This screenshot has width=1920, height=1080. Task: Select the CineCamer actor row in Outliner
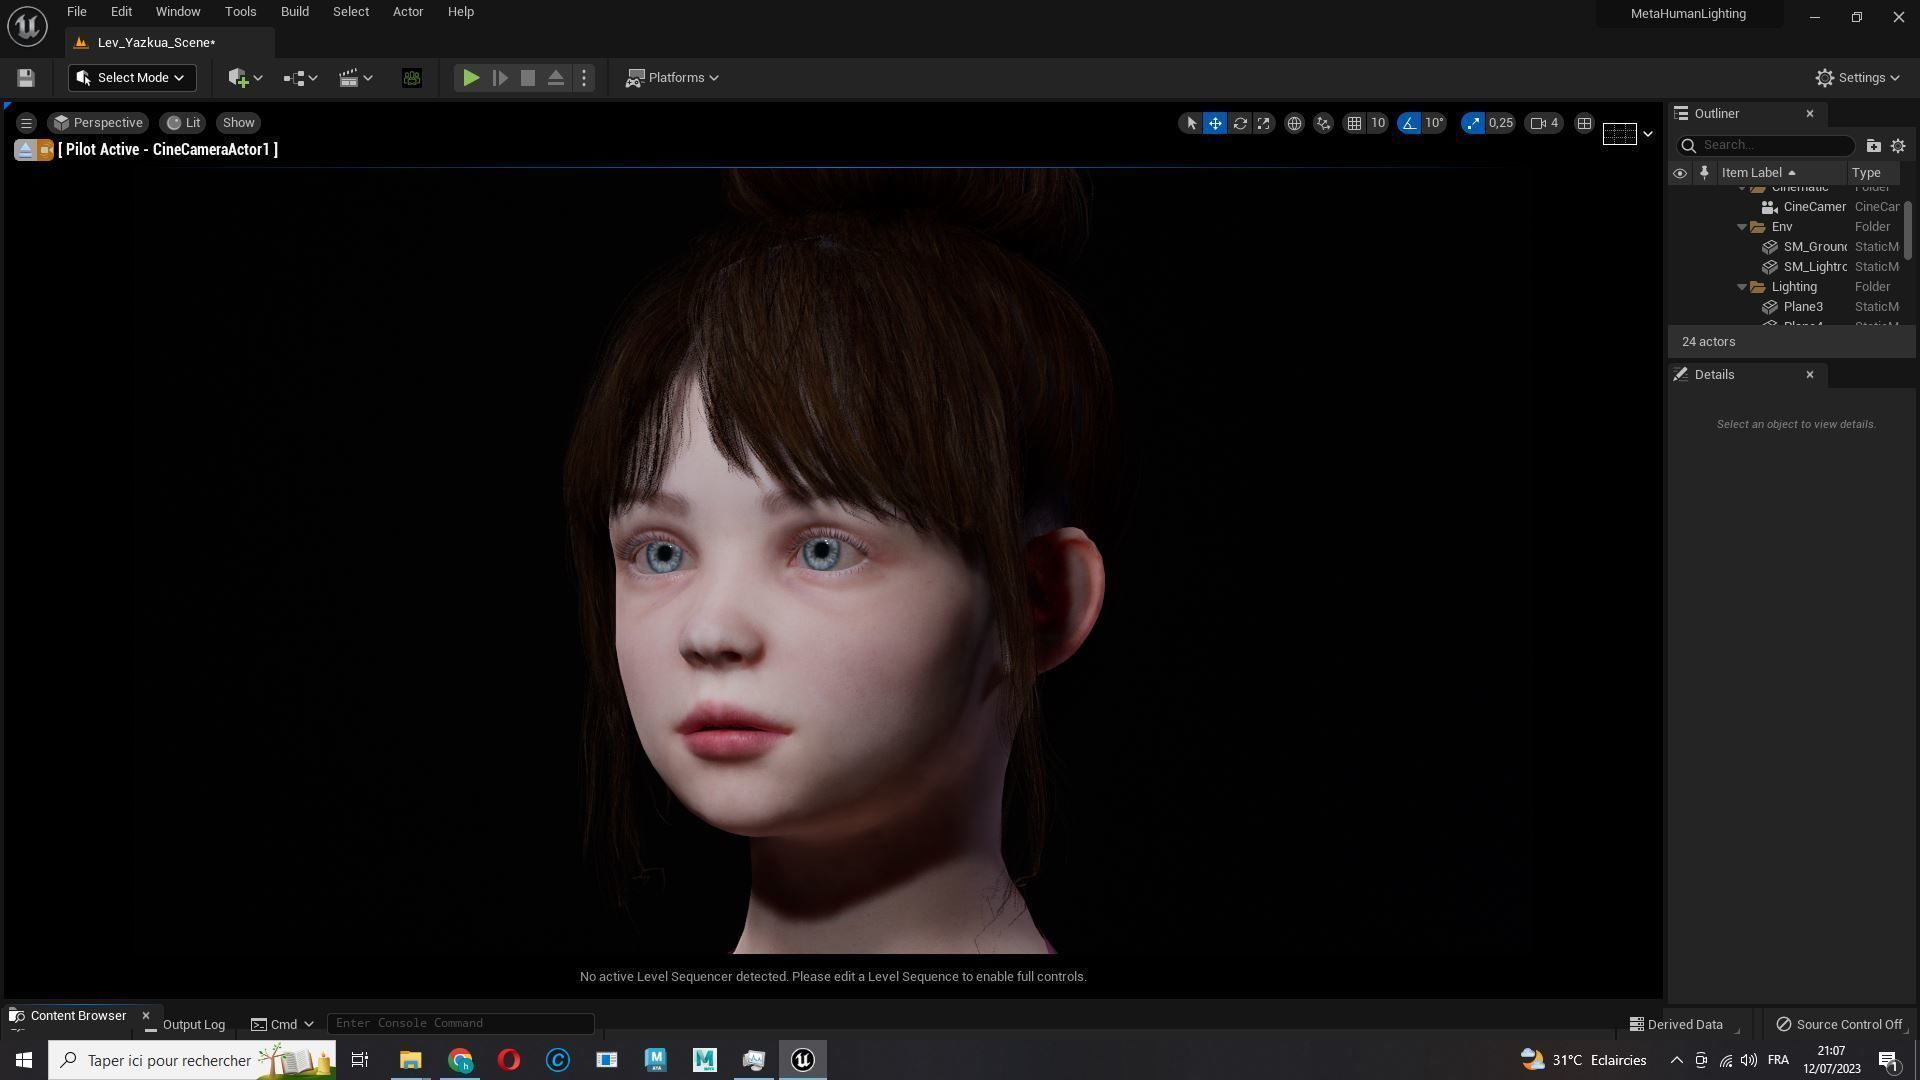coord(1785,207)
